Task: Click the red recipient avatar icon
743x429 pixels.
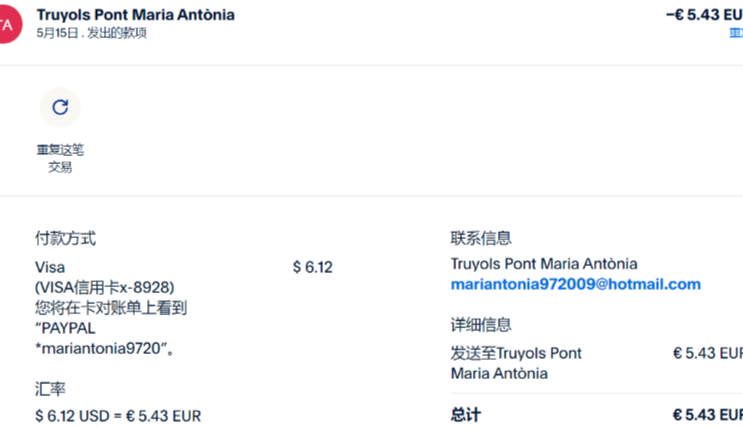Action: pyautogui.click(x=8, y=24)
